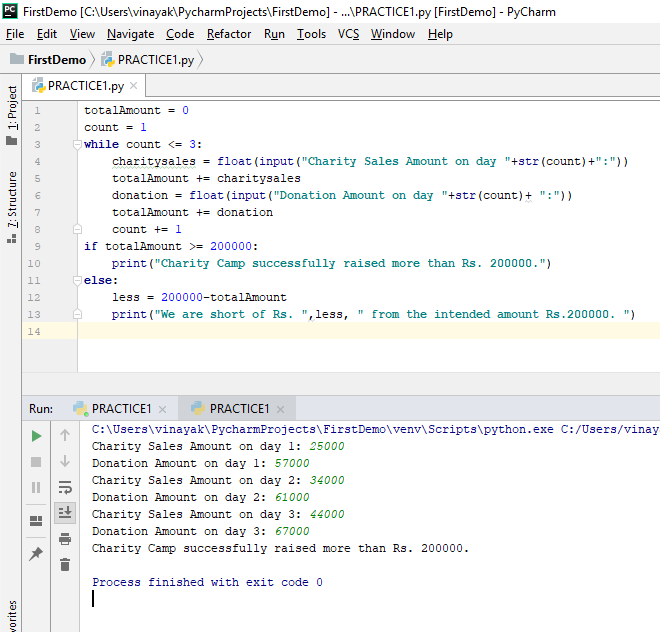The width and height of the screenshot is (660, 632).
Task: Open the VCS menu
Action: coord(349,34)
